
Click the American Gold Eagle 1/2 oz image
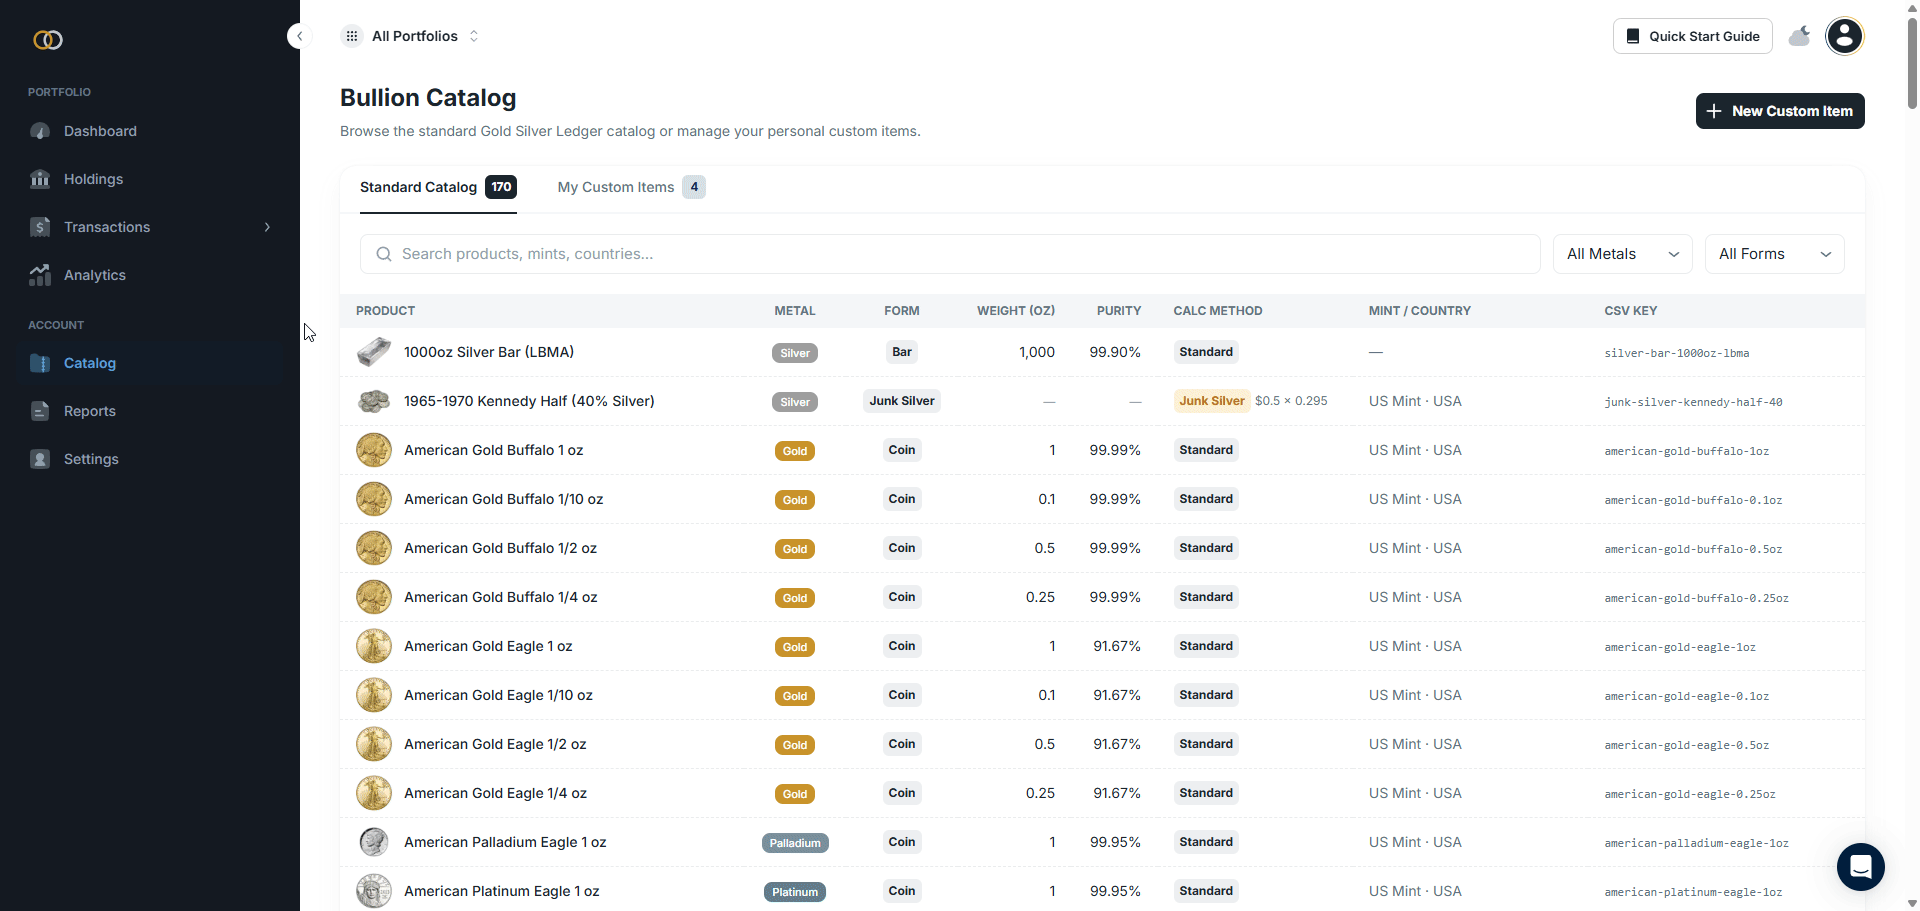click(x=374, y=744)
